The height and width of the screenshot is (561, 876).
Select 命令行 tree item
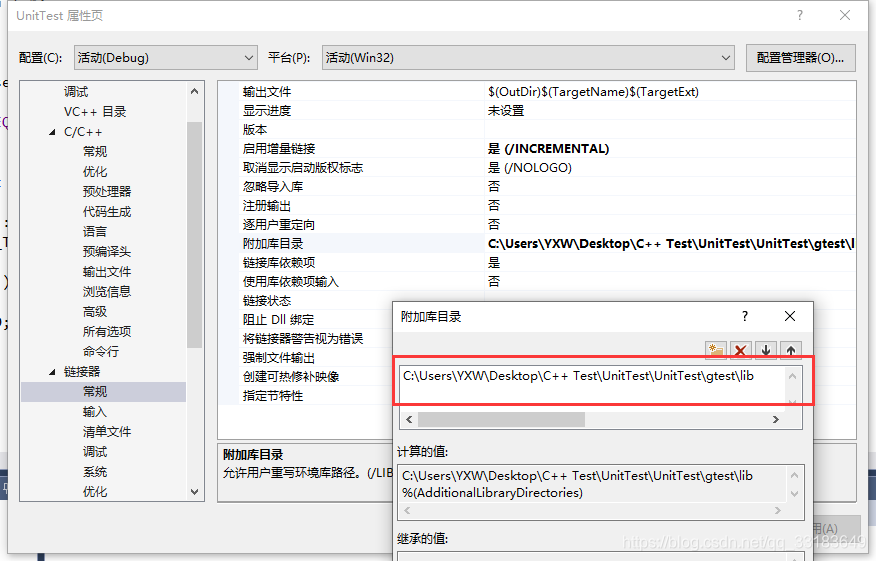coord(101,351)
